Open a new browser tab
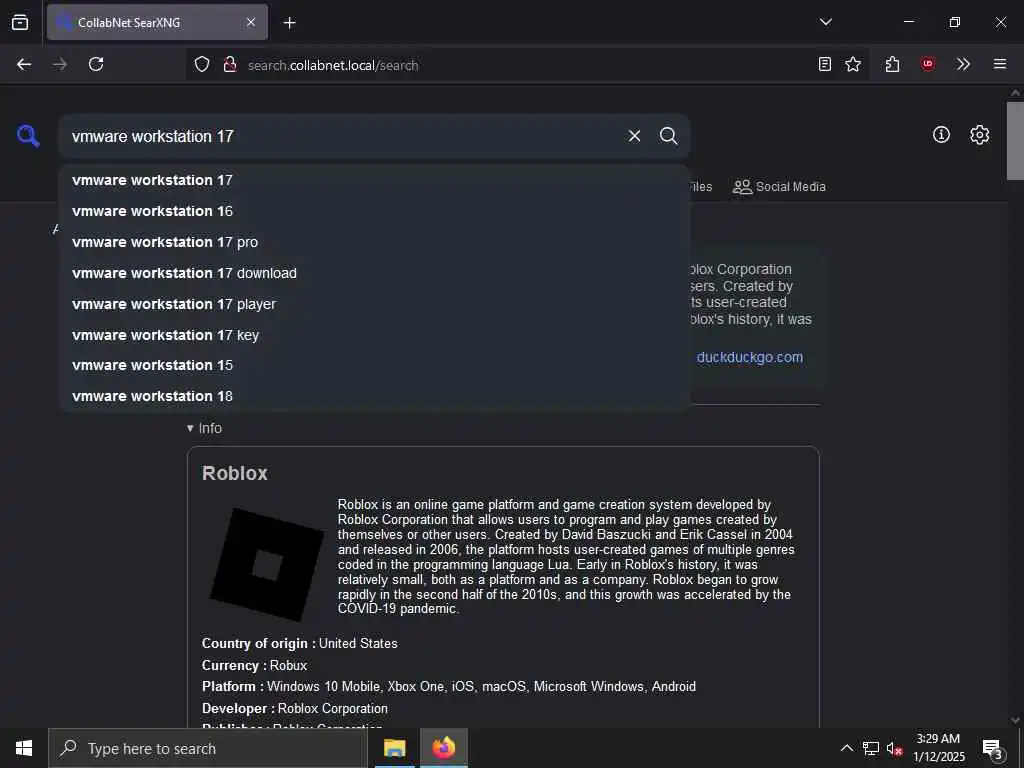1024x768 pixels. 289,23
